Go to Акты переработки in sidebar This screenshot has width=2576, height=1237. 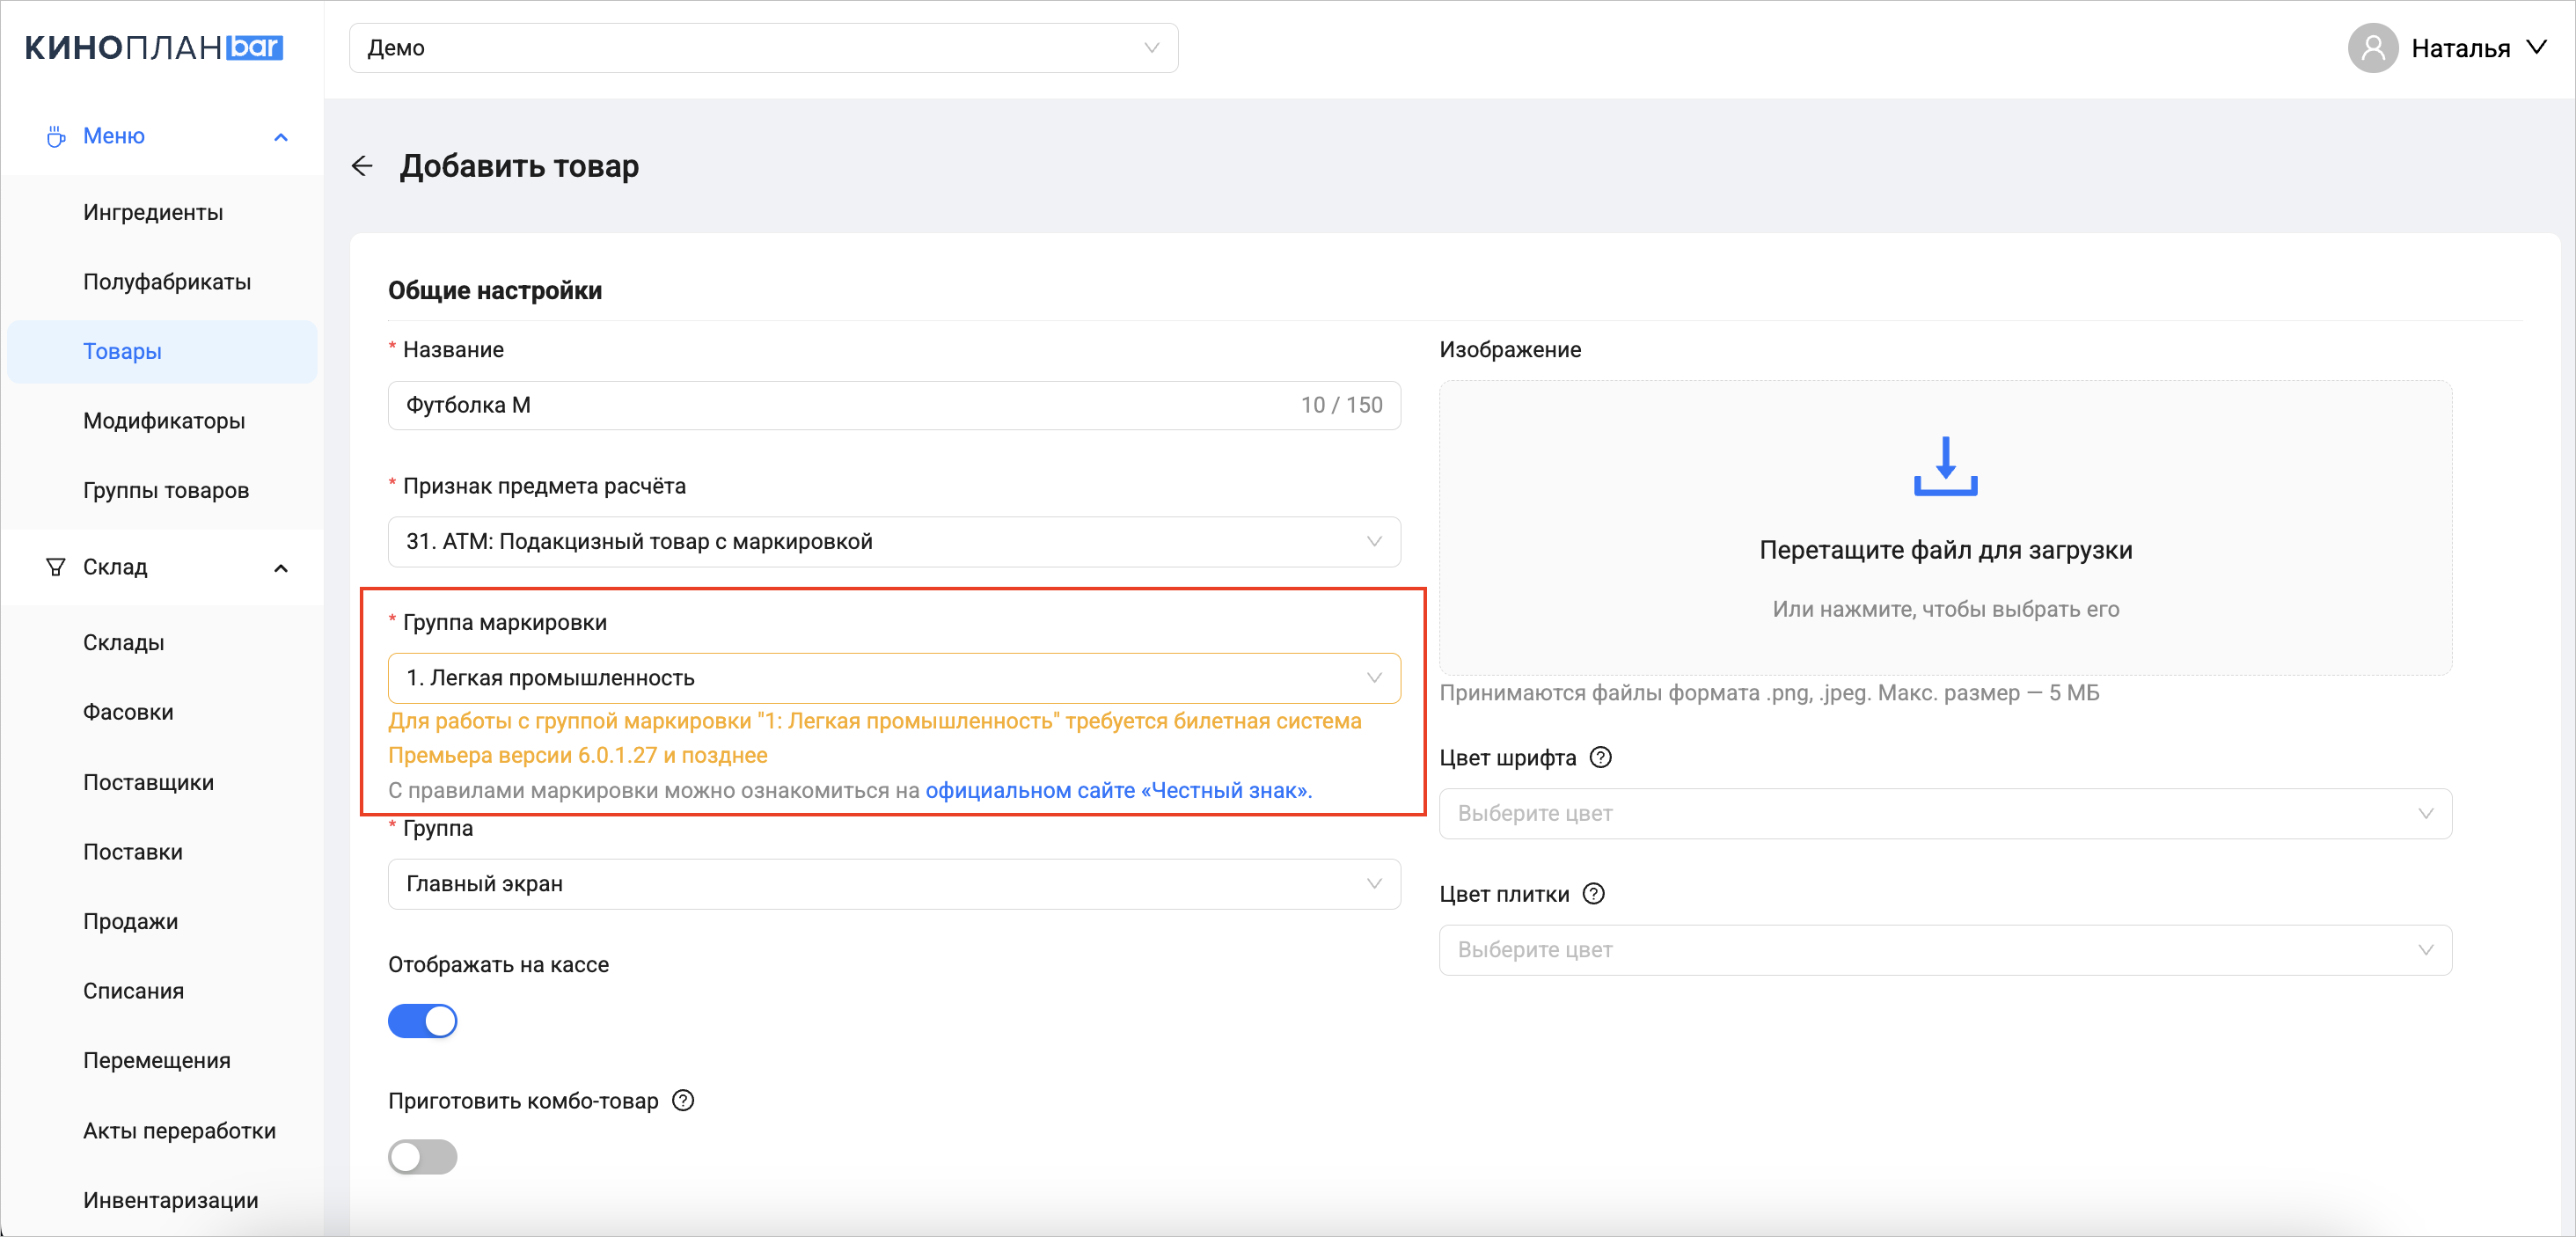162,1131
